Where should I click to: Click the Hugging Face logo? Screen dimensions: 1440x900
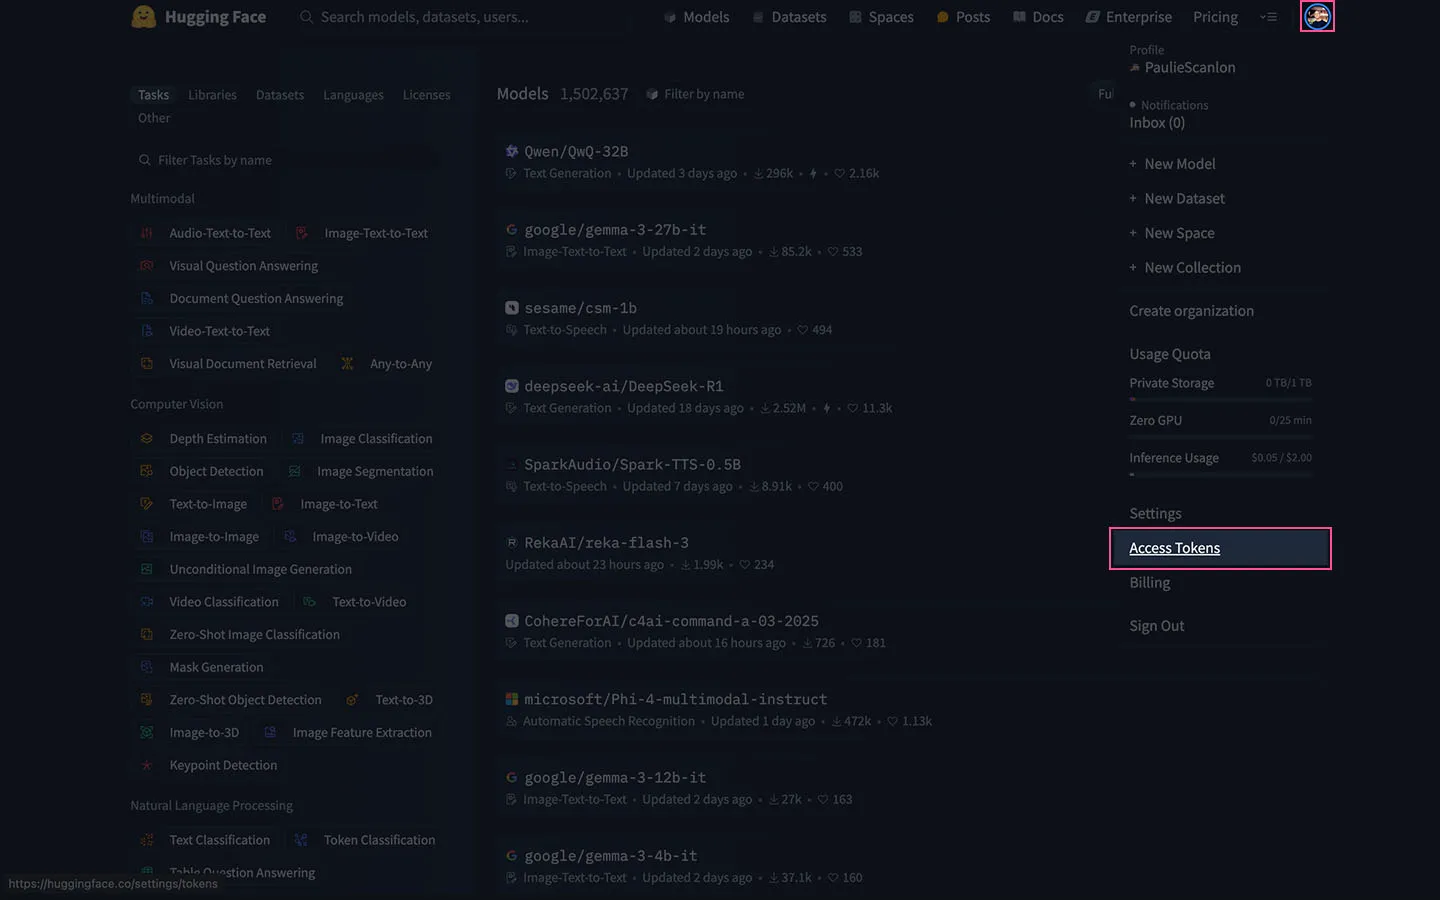point(199,17)
